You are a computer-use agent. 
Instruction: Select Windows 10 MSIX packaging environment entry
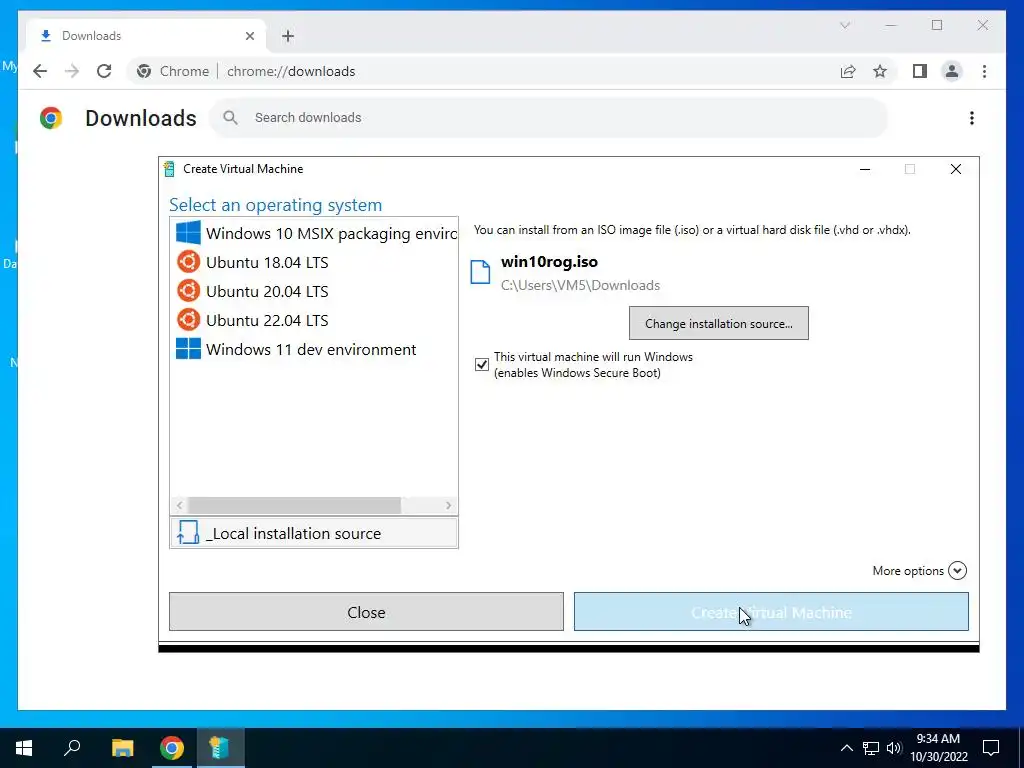pos(314,233)
